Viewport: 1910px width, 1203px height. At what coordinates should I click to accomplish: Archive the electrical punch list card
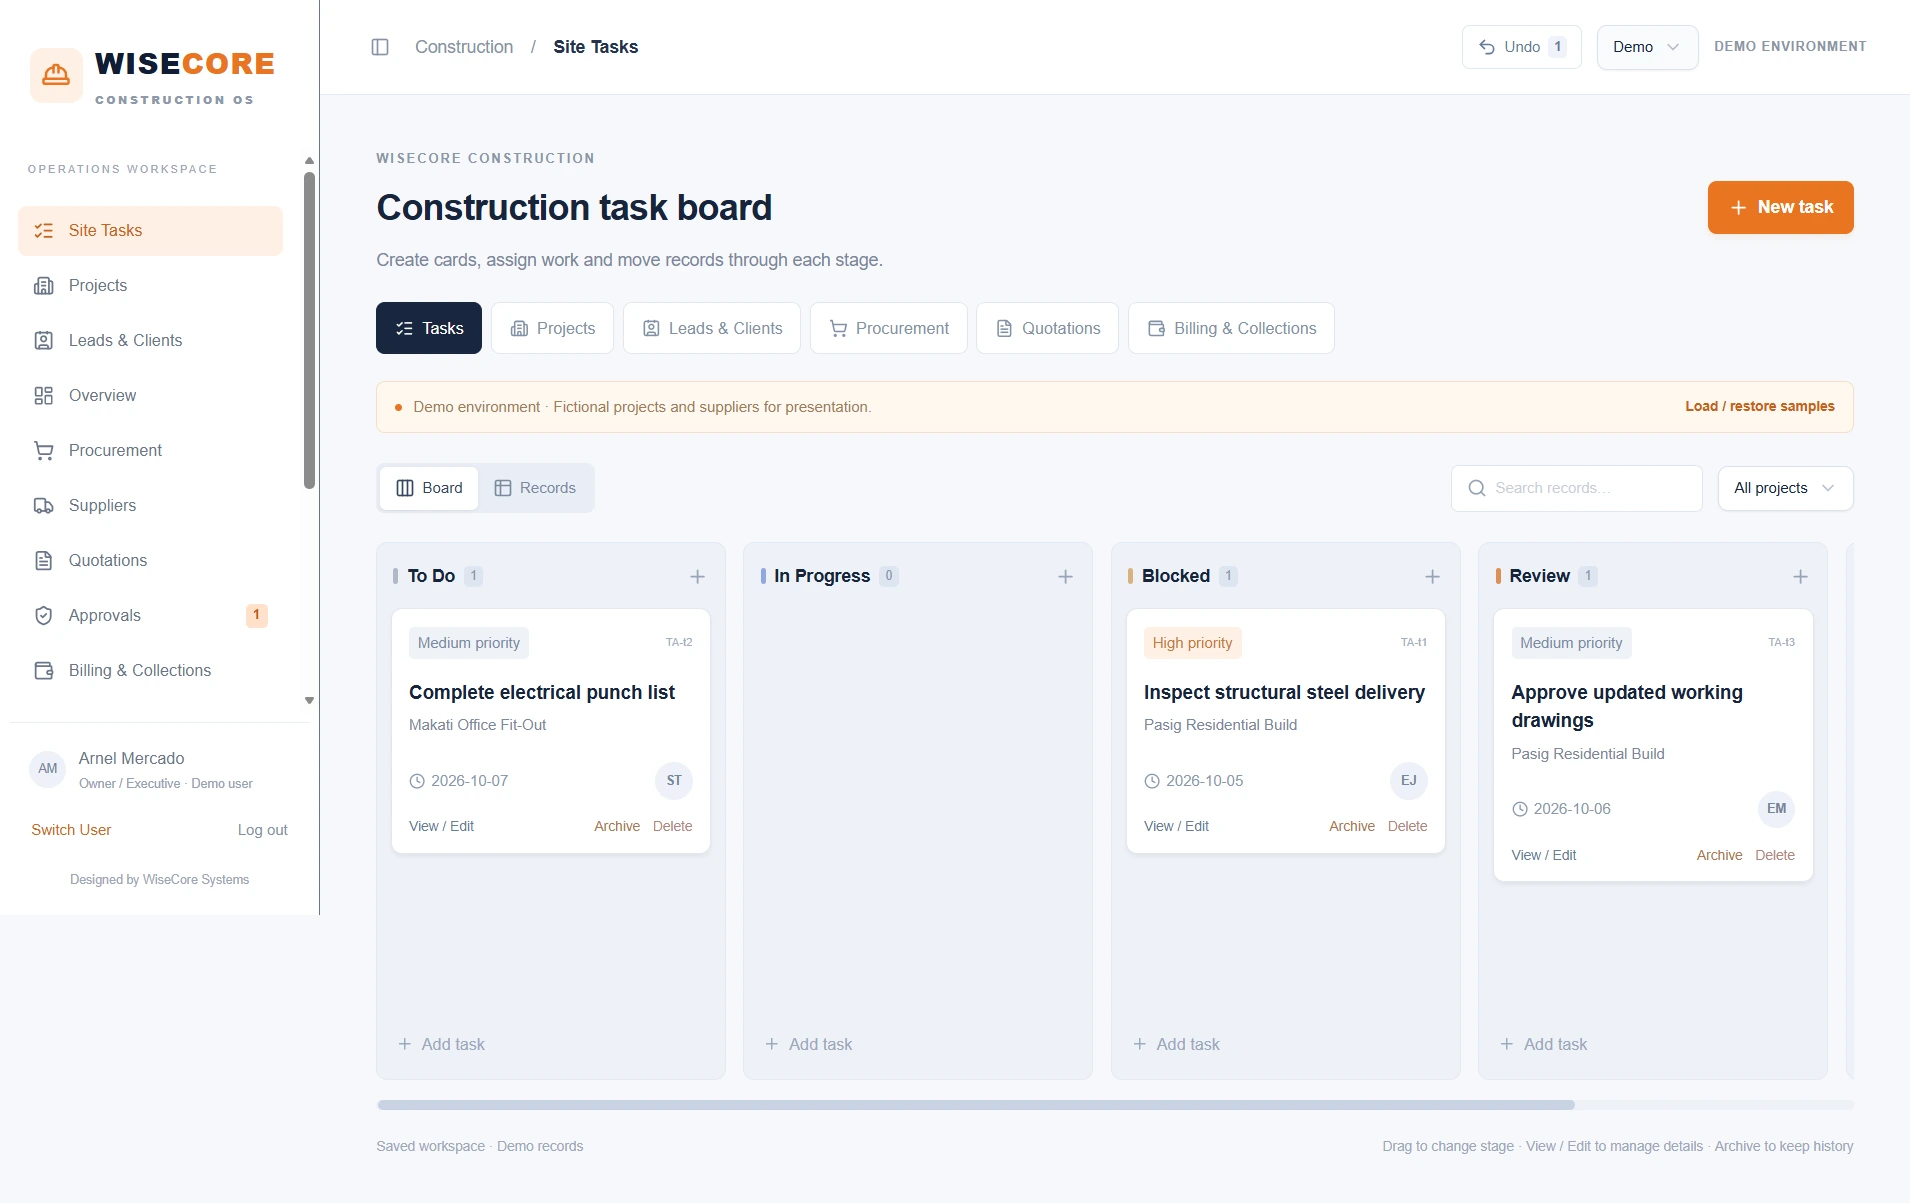(616, 826)
